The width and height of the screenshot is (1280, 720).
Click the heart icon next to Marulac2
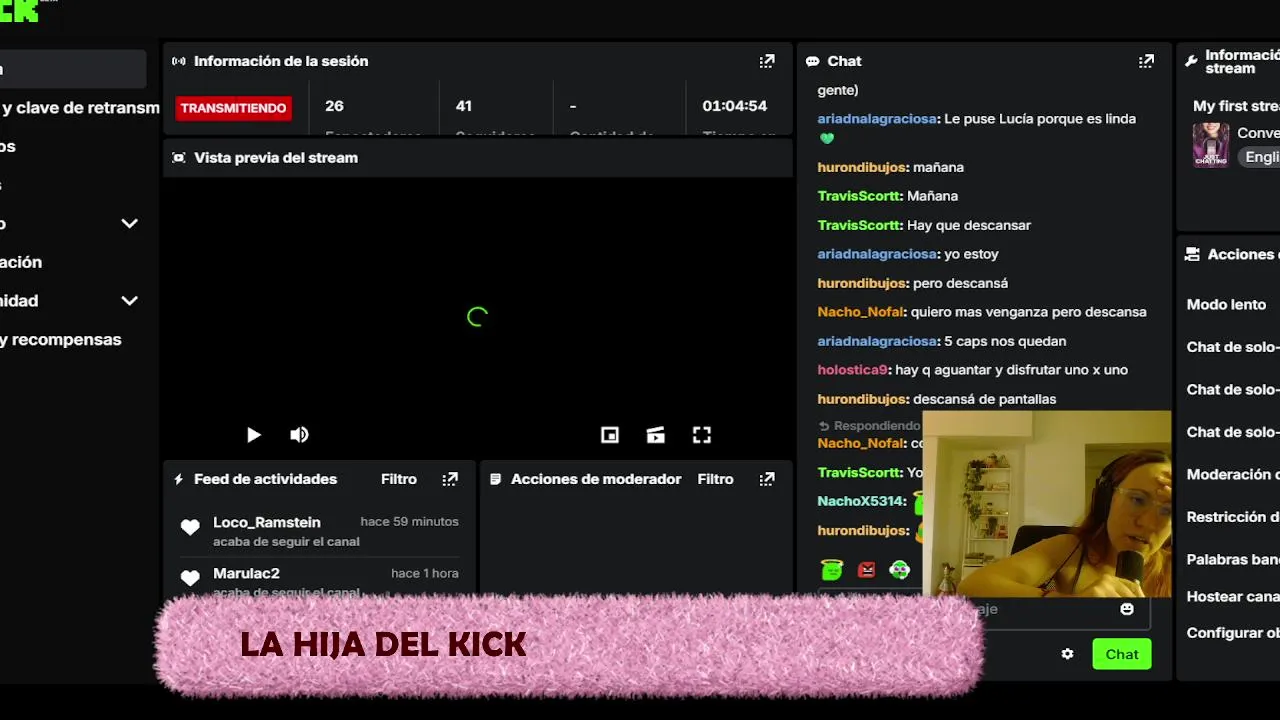190,578
